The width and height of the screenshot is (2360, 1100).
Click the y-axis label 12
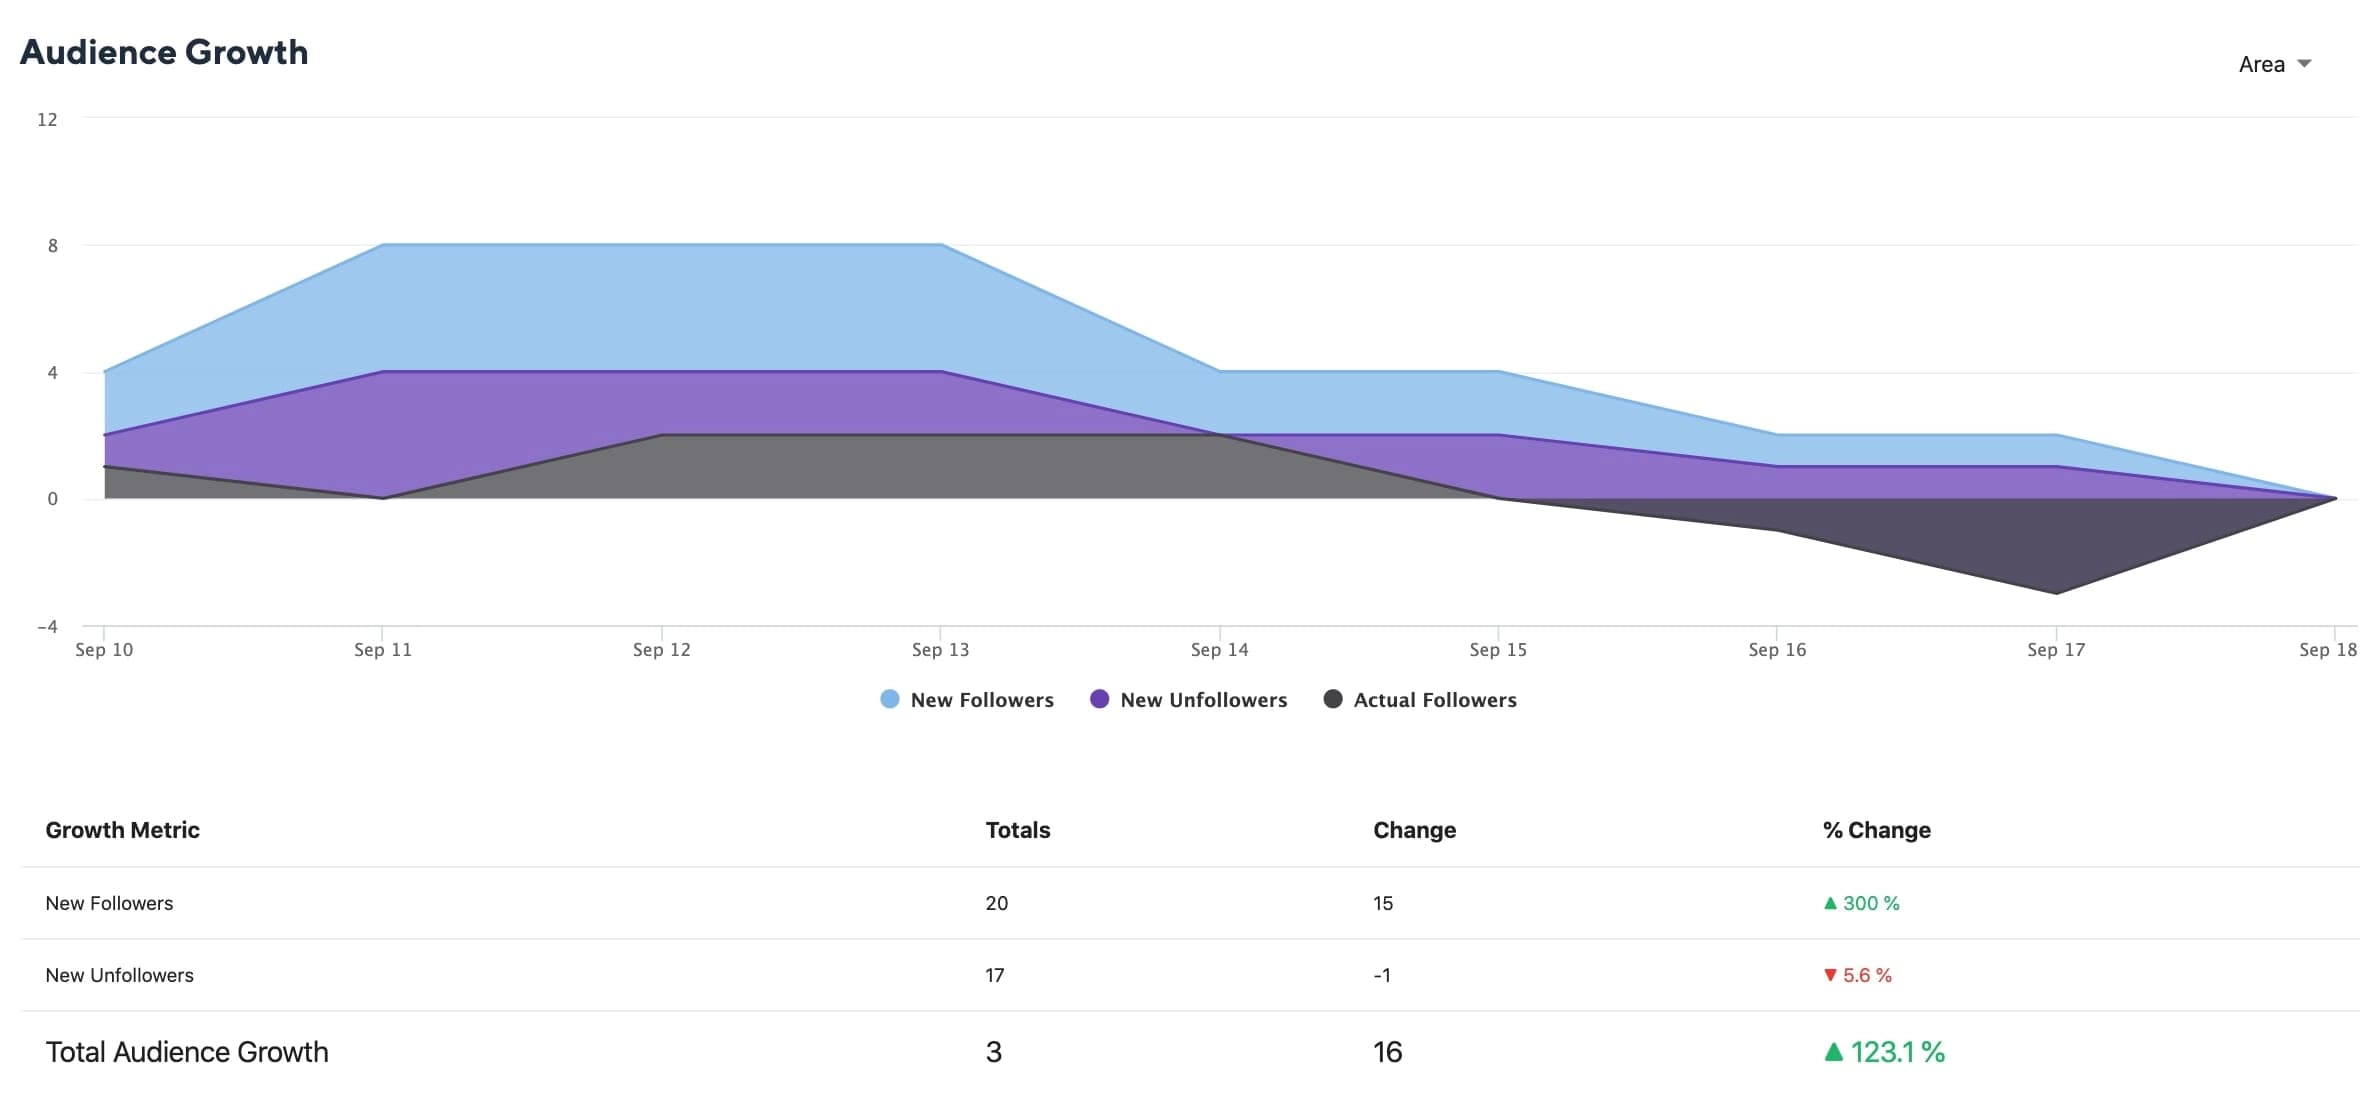[x=47, y=120]
